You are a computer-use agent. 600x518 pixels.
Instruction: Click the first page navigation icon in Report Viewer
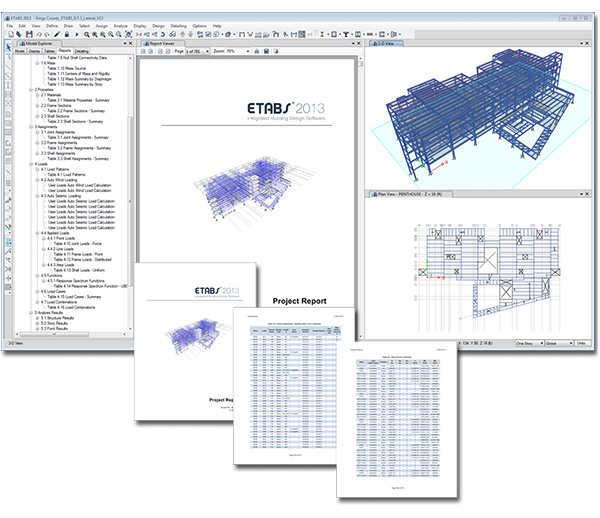[x=143, y=51]
